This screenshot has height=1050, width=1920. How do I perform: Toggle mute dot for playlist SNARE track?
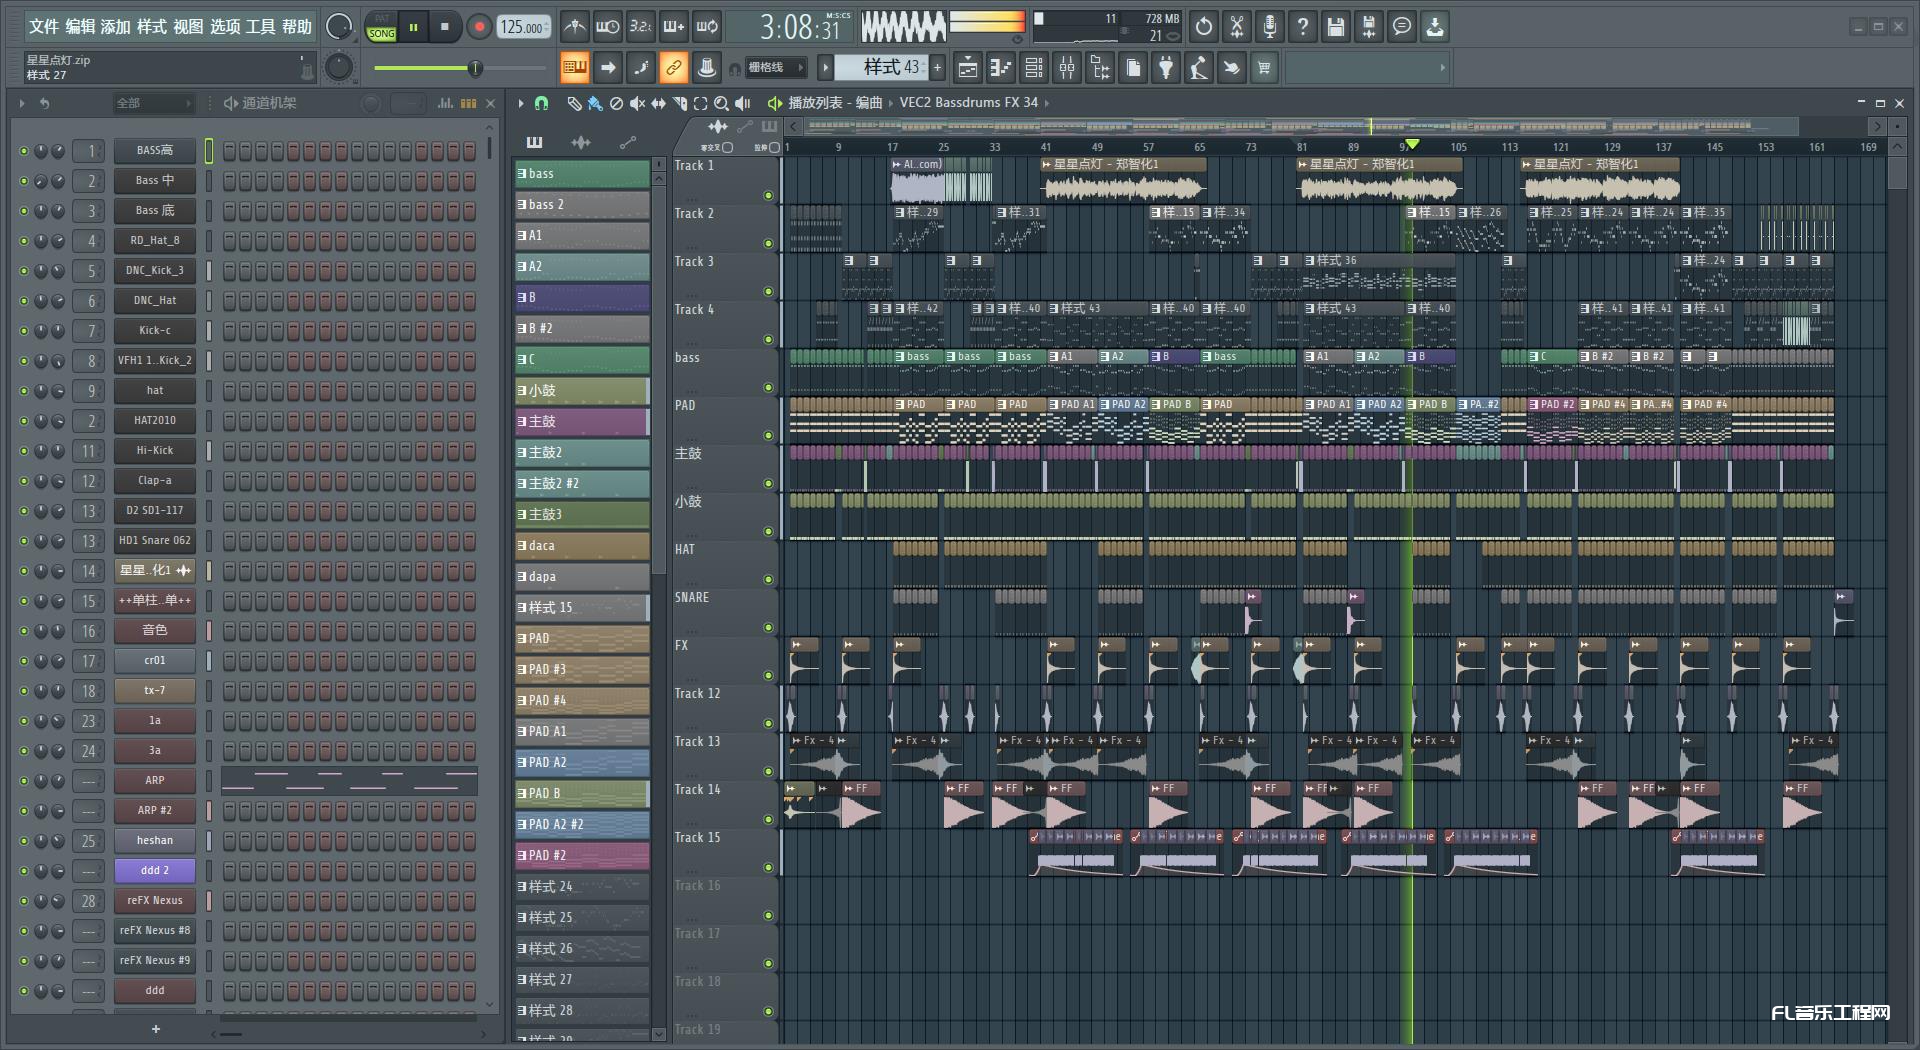pos(768,628)
